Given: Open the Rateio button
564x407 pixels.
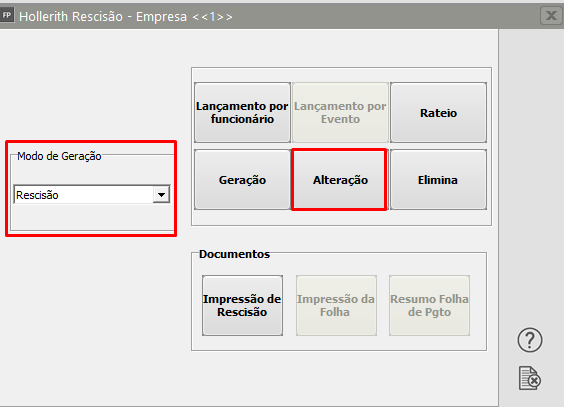Looking at the screenshot, I should (438, 113).
